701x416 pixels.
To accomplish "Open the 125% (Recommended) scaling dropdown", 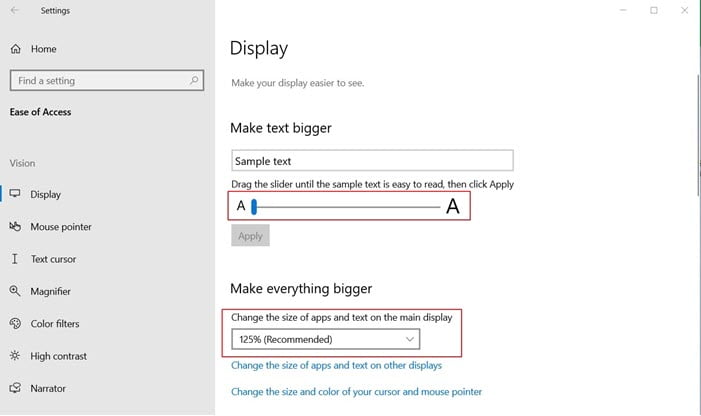I will pos(325,339).
